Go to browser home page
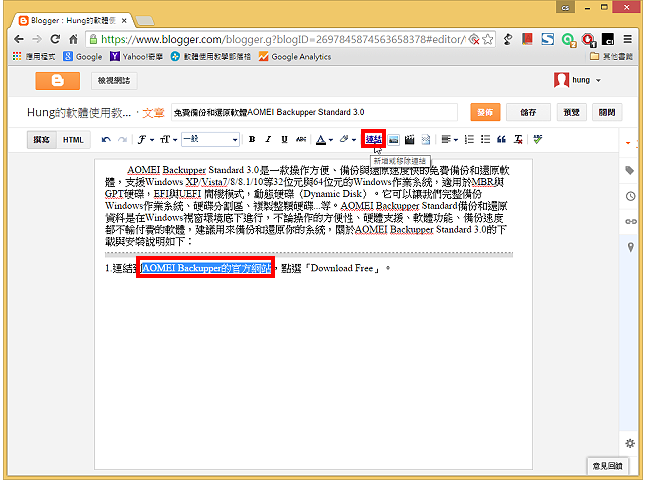 click(x=73, y=39)
